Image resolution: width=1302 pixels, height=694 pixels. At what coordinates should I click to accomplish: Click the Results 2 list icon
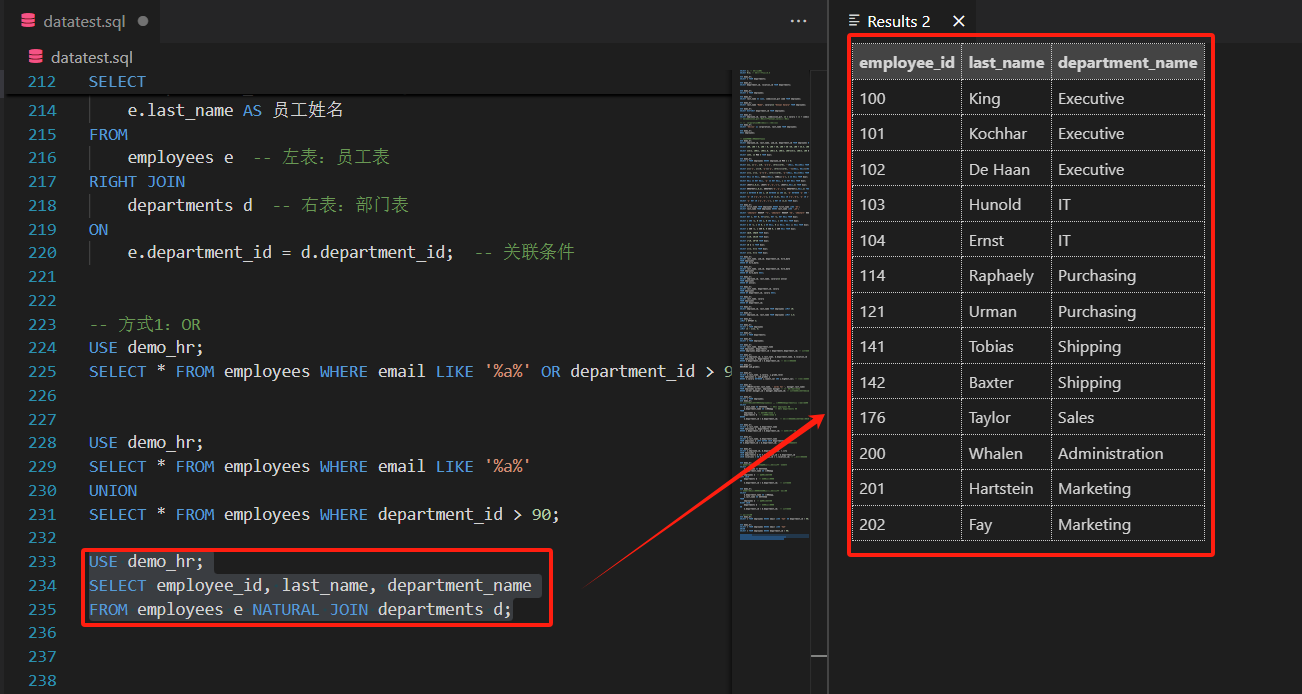coord(854,21)
